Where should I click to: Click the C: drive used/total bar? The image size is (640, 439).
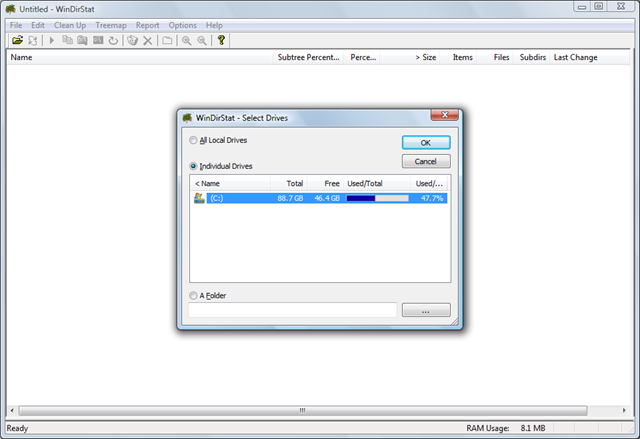point(377,198)
